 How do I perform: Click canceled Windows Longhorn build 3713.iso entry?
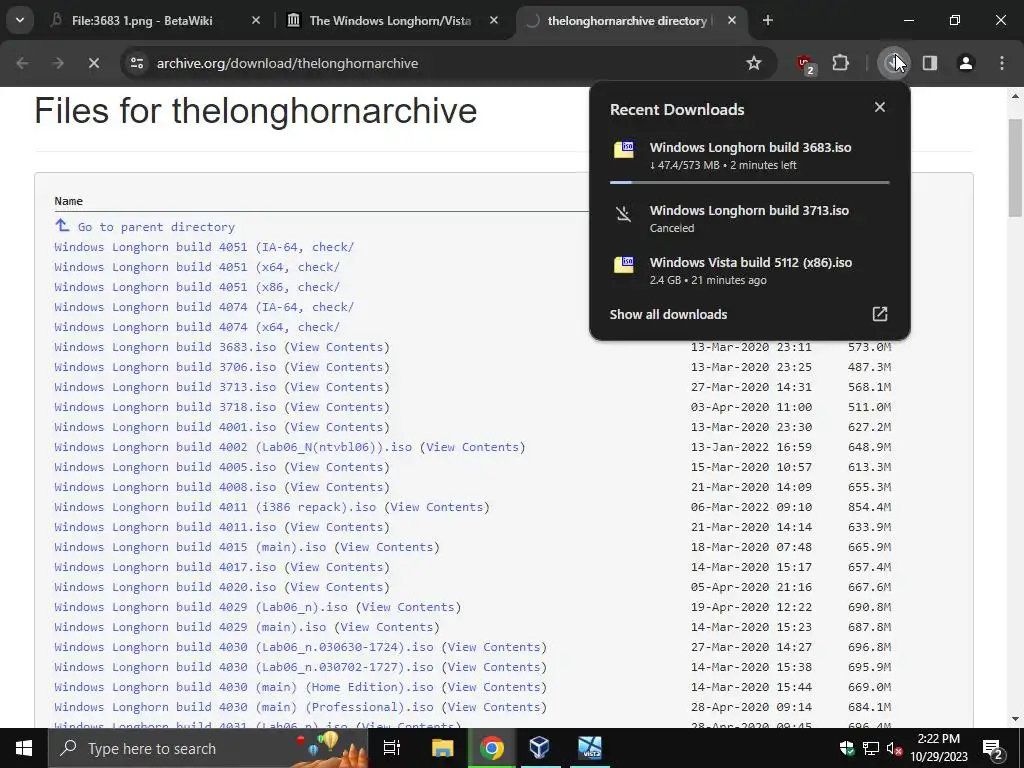click(750, 218)
